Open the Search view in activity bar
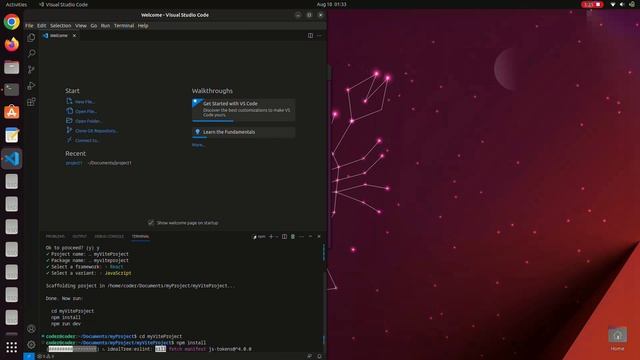 [31, 53]
